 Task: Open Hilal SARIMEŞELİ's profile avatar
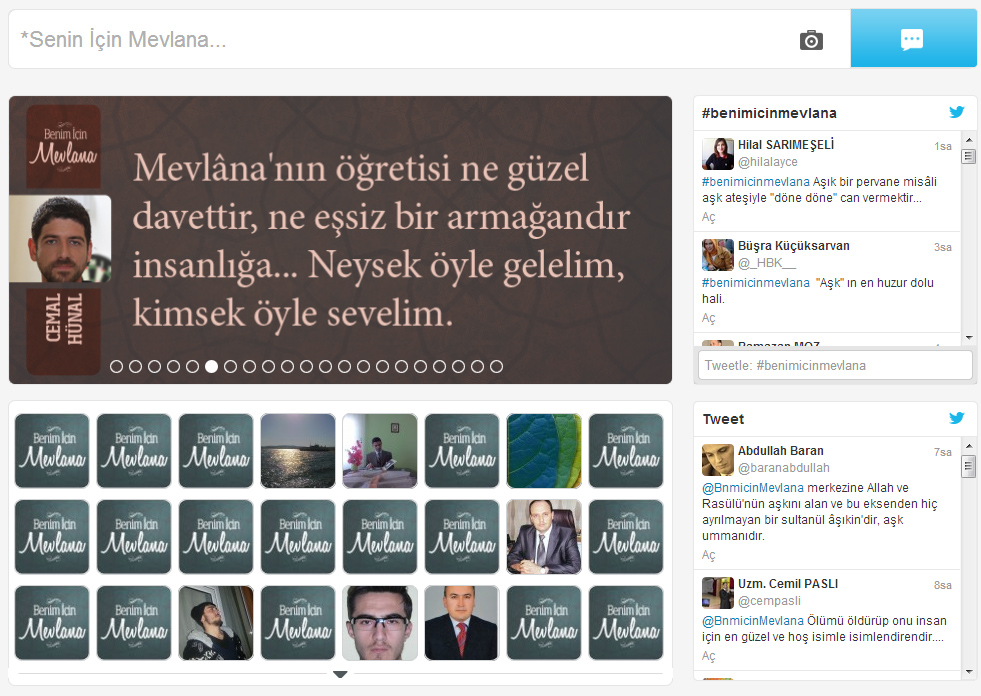click(x=718, y=154)
